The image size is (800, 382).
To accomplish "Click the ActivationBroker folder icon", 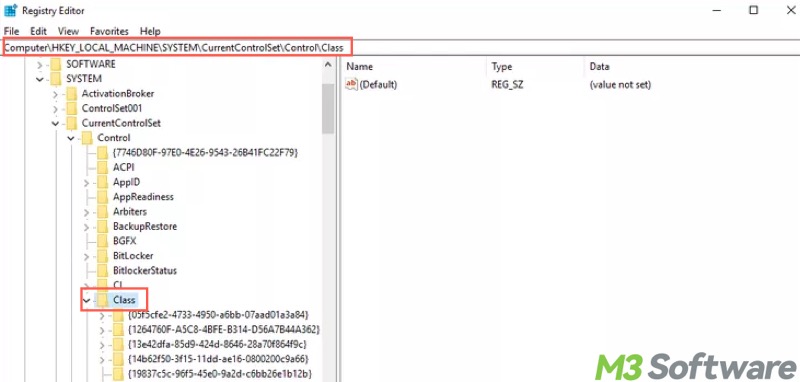I will [x=71, y=94].
